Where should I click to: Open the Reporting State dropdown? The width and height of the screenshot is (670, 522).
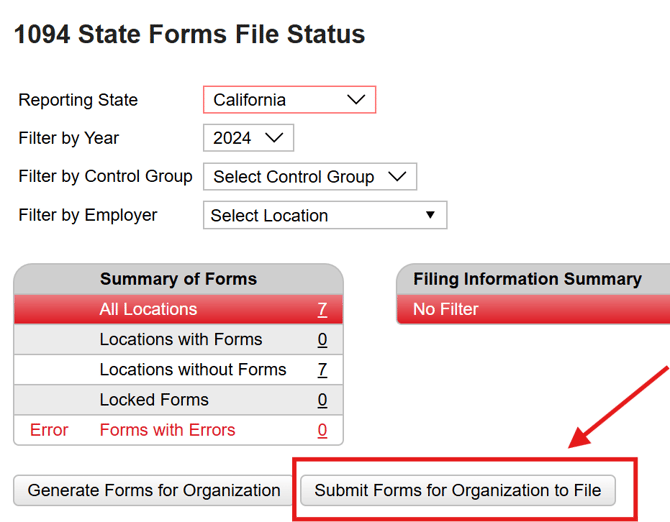(289, 100)
